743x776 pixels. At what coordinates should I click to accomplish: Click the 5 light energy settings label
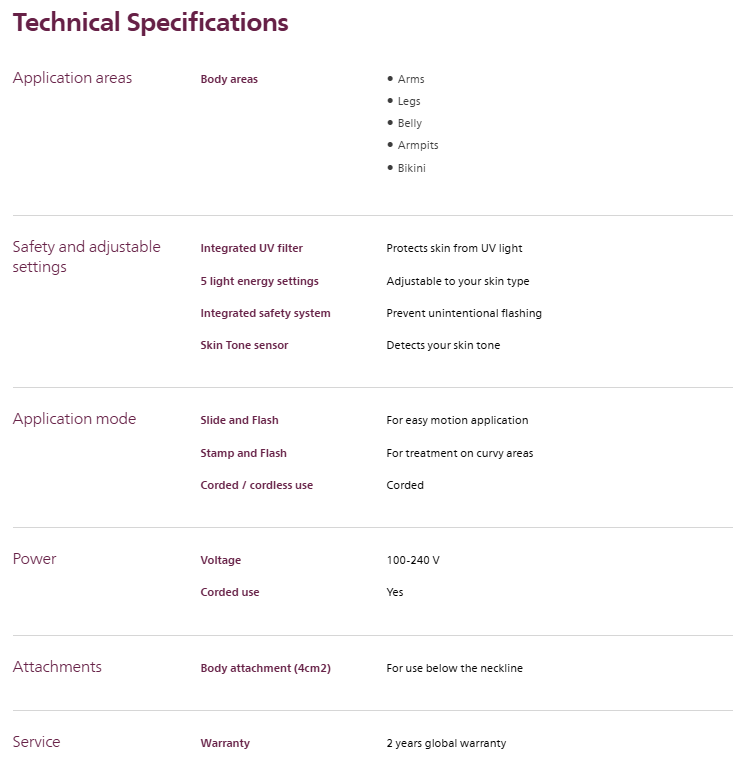coord(259,281)
